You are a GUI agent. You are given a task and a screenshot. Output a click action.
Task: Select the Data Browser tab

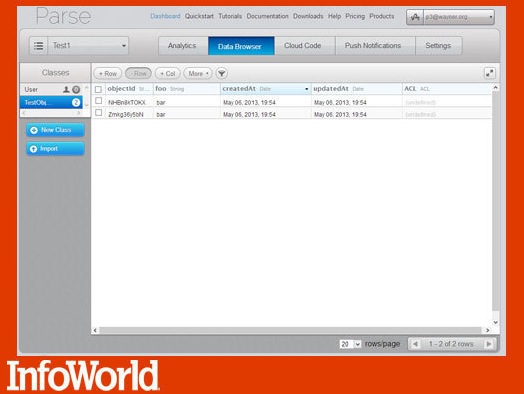[241, 46]
